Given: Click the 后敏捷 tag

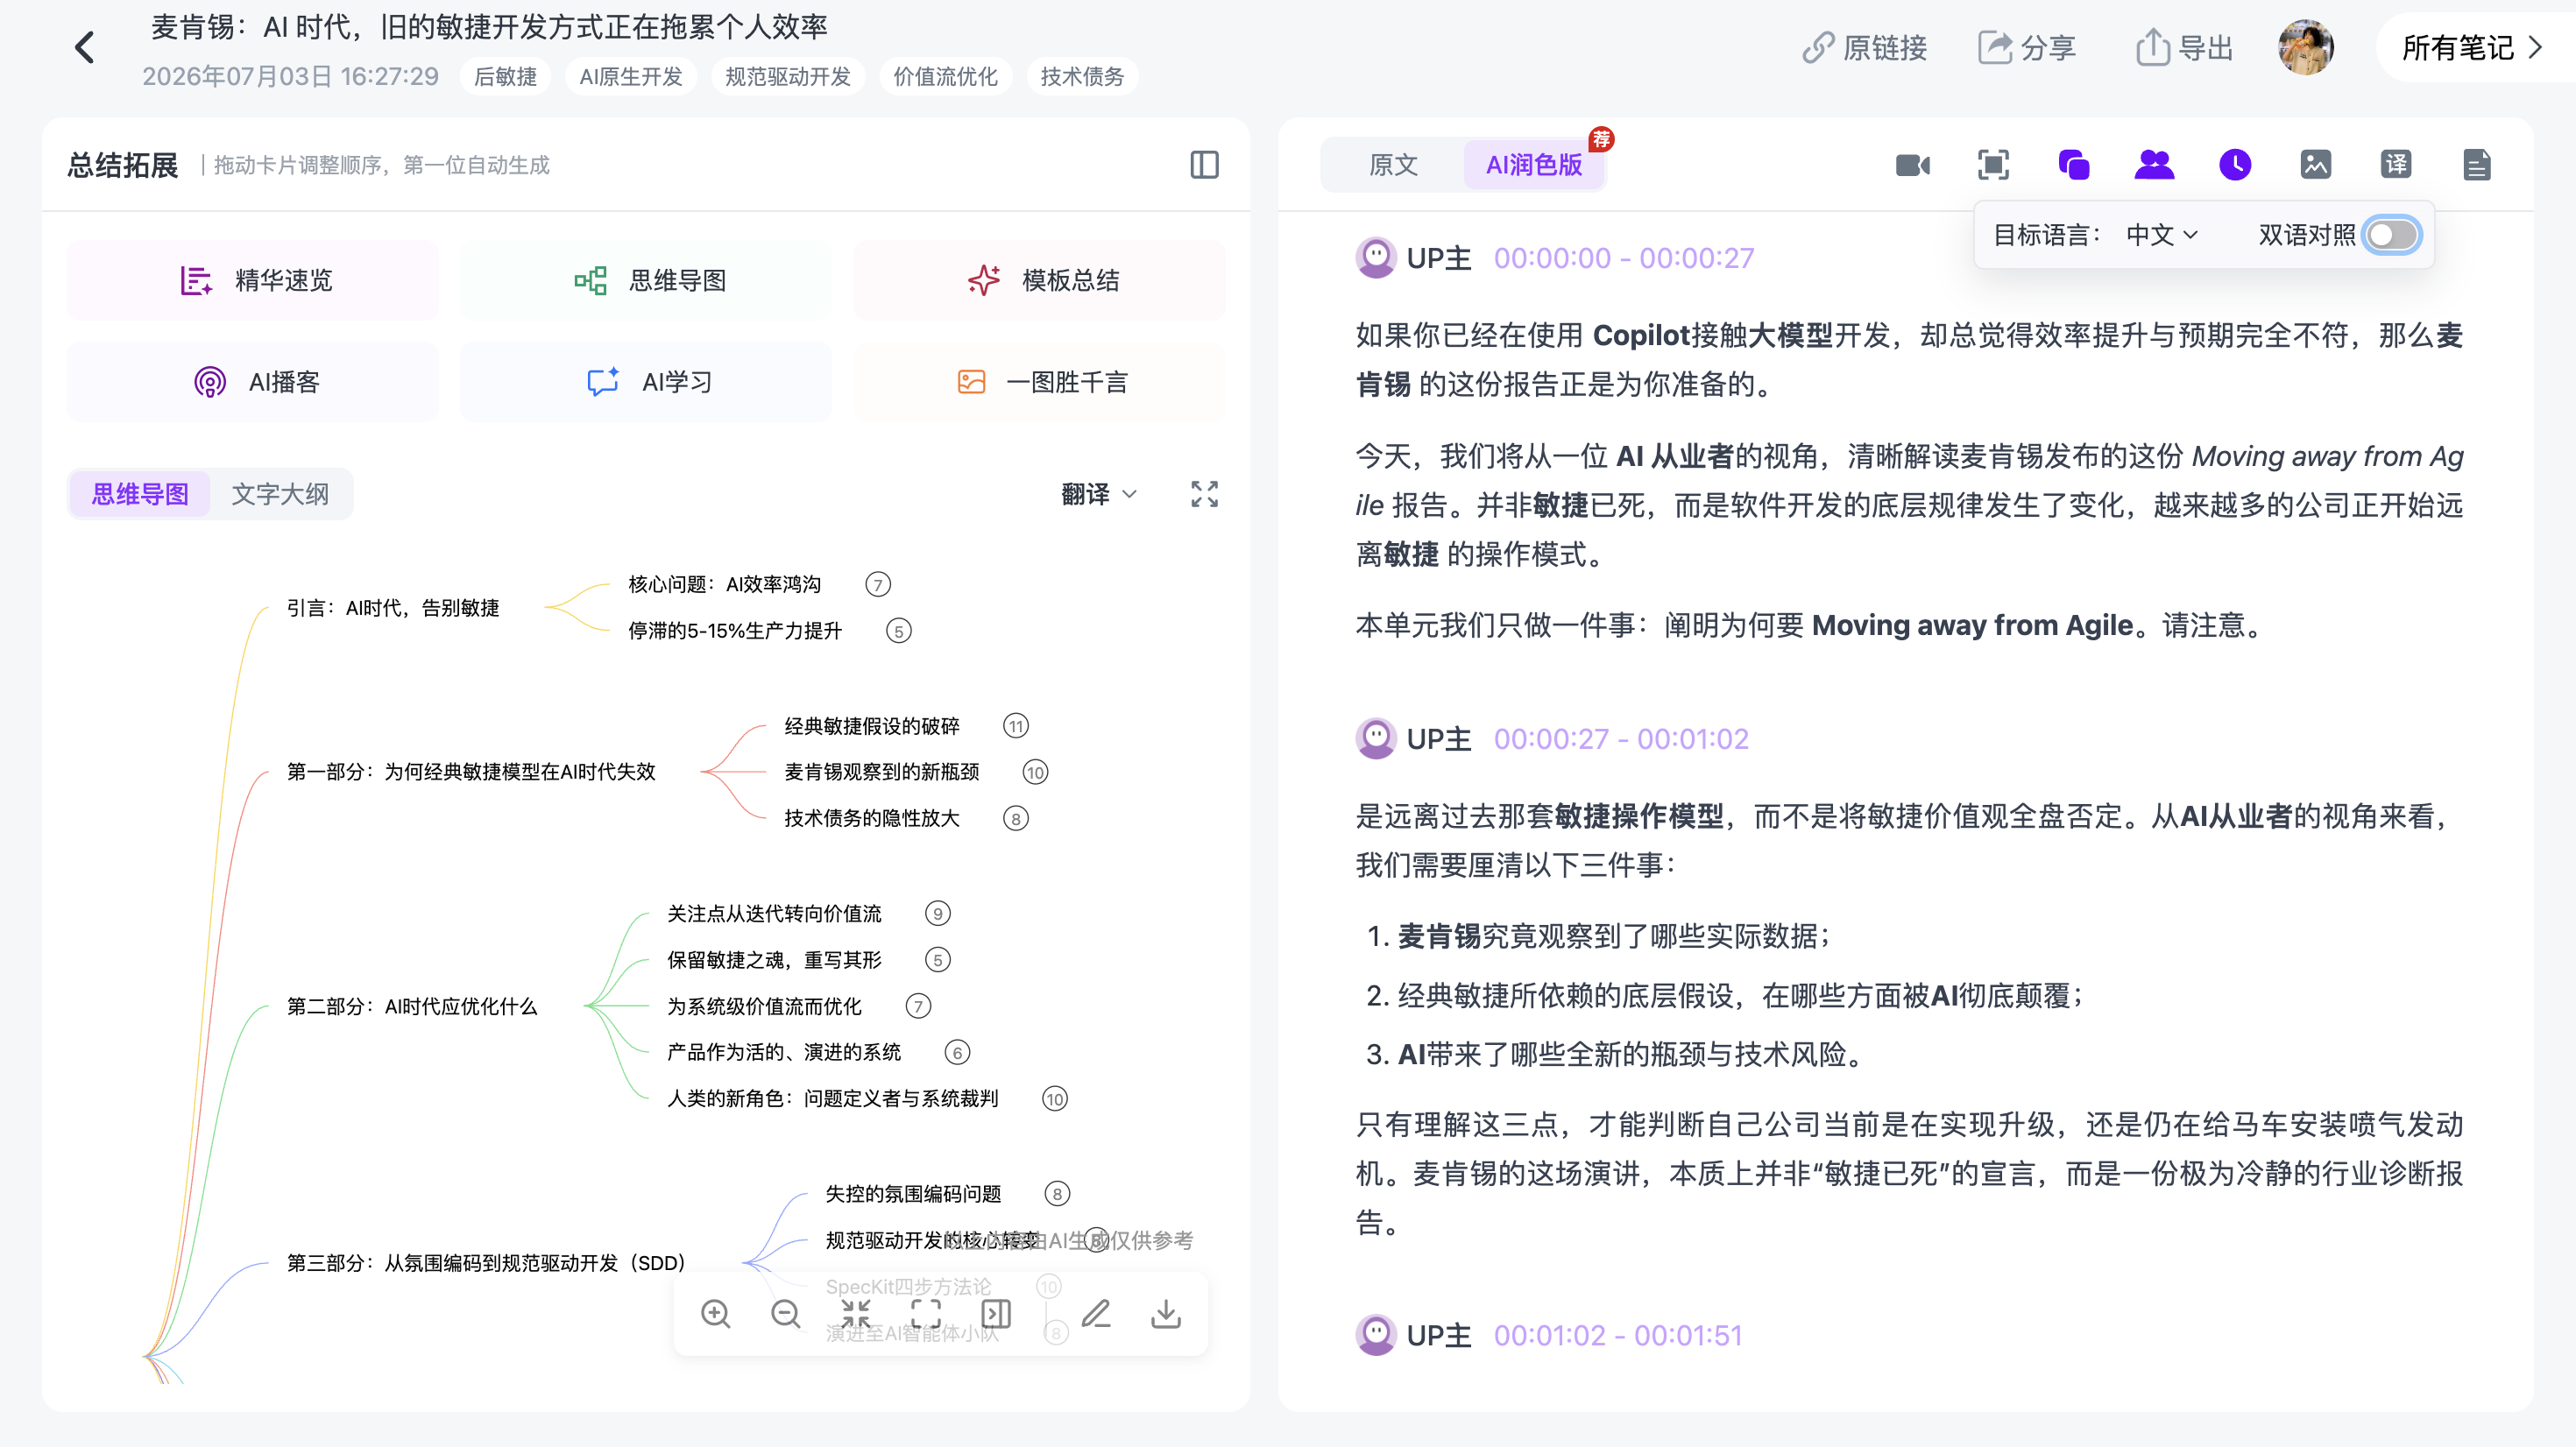Looking at the screenshot, I should point(505,76).
